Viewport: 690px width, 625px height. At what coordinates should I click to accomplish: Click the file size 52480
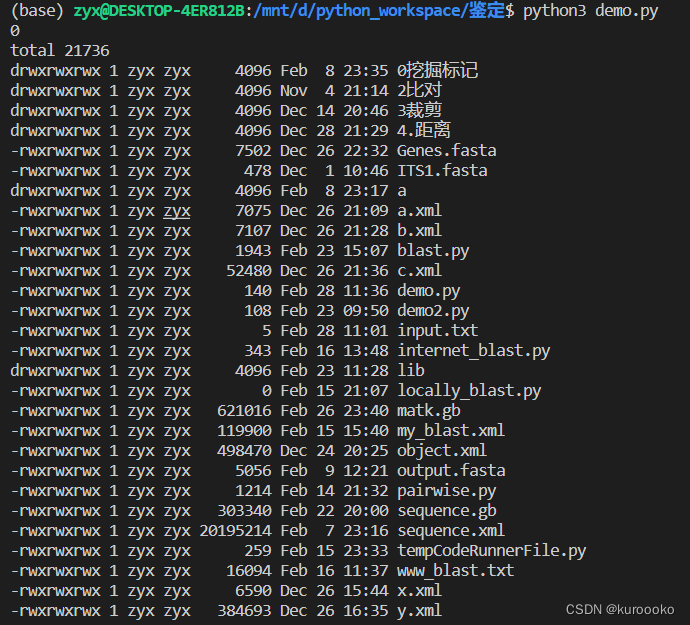pos(249,271)
